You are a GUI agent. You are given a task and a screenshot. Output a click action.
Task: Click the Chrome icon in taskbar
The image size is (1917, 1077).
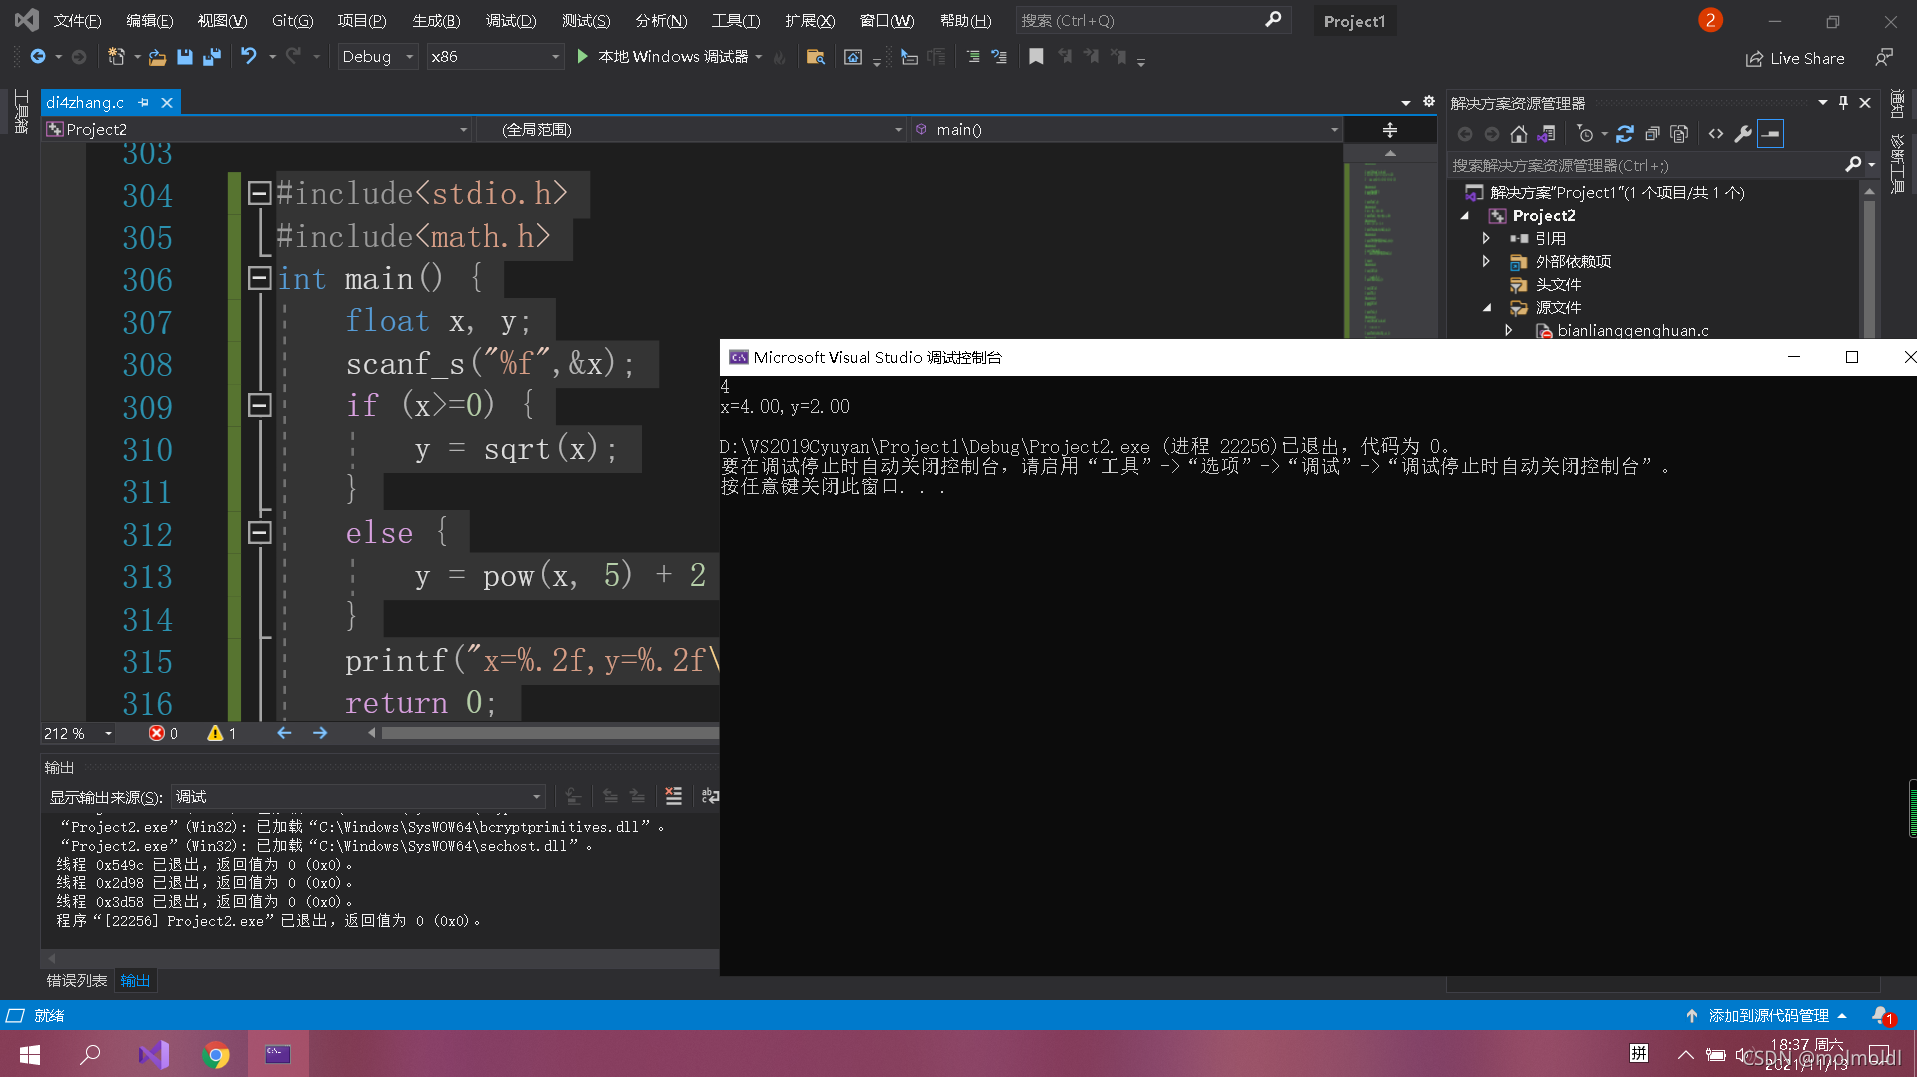(x=215, y=1054)
